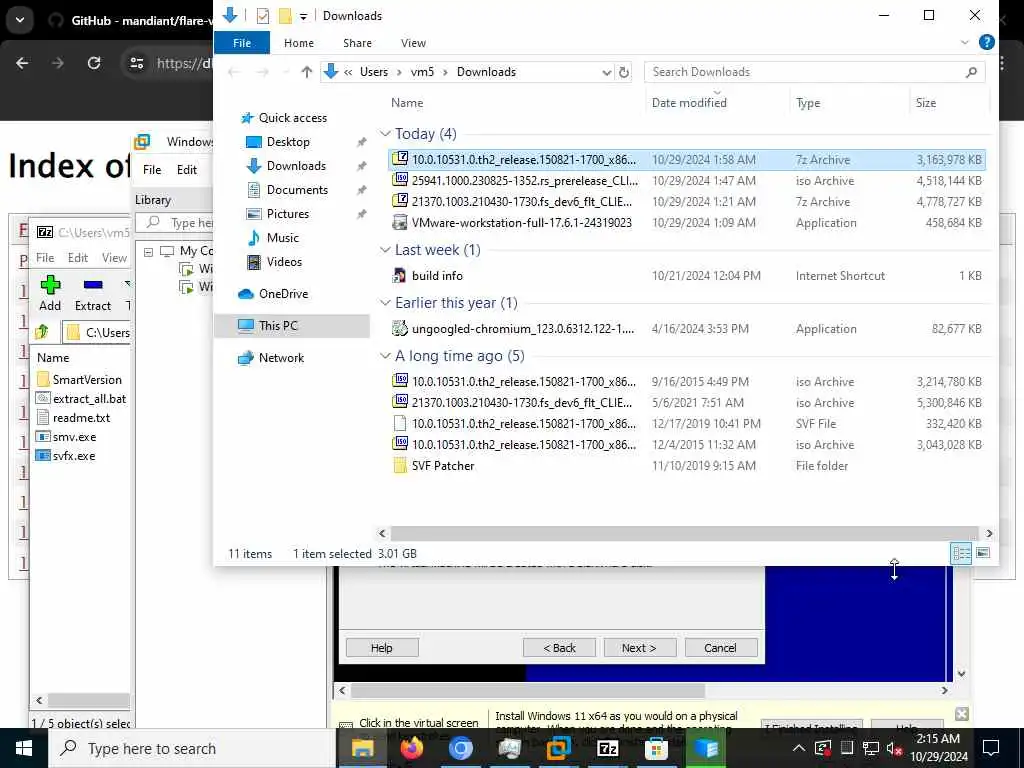Click the Network icon in the navigation pane
Screen dimensions: 1024x768
click(x=246, y=358)
